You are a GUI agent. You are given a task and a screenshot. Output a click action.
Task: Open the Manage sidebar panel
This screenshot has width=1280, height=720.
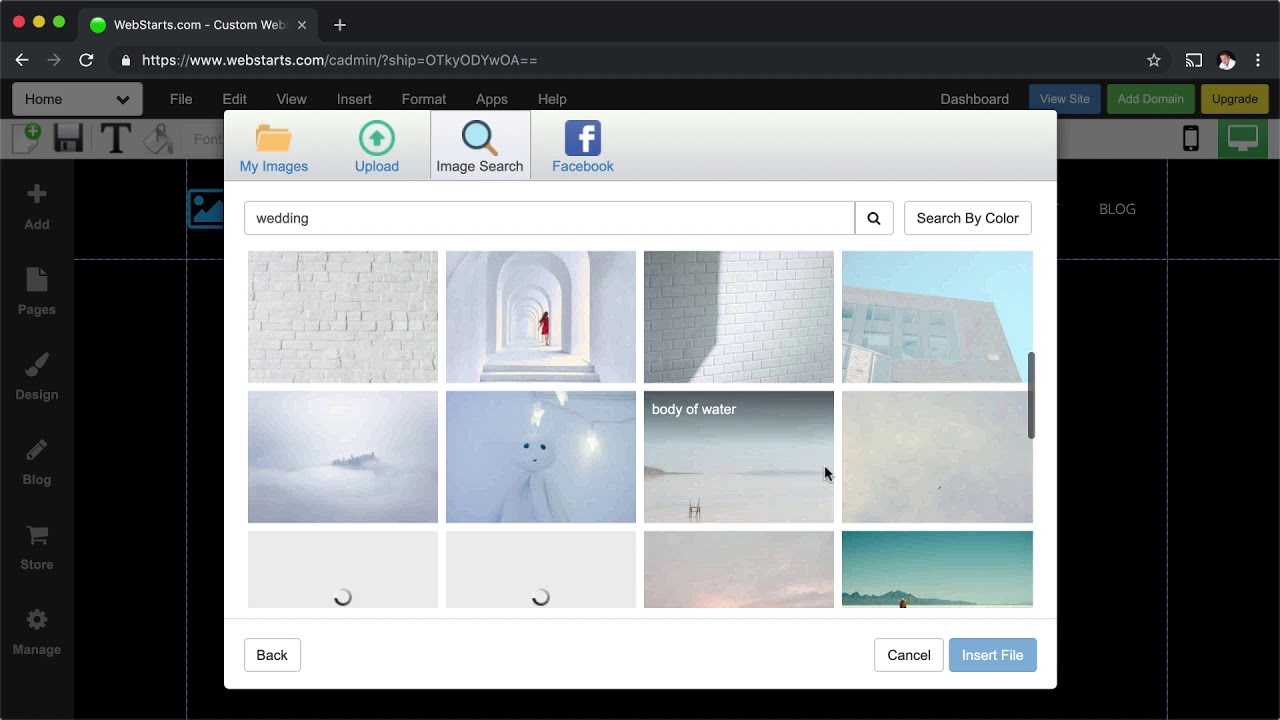point(37,632)
